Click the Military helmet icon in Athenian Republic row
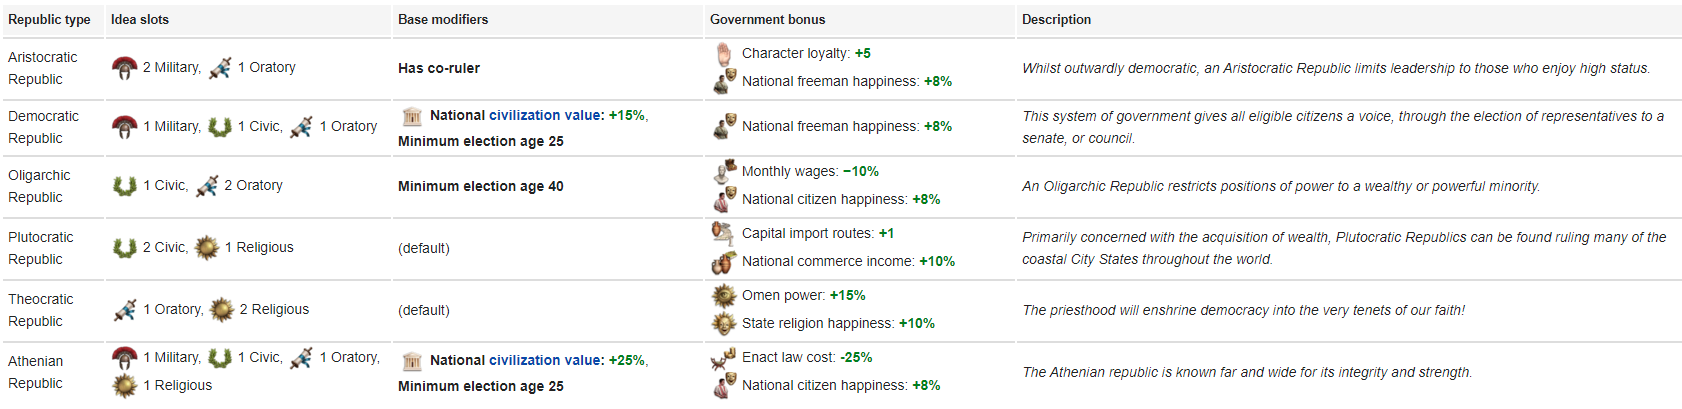1682x409 pixels. pos(124,358)
